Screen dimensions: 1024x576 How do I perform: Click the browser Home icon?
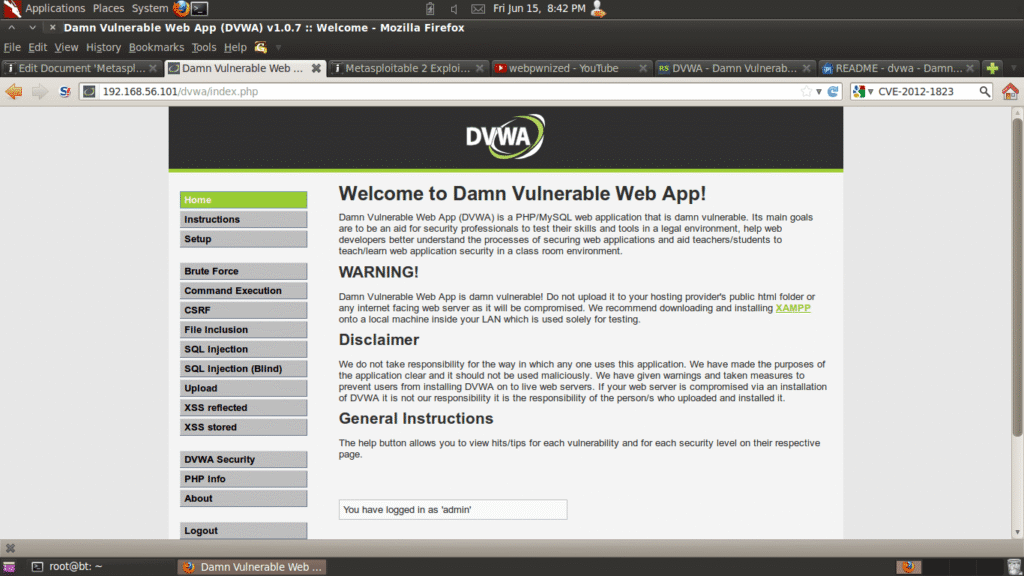(x=1010, y=91)
